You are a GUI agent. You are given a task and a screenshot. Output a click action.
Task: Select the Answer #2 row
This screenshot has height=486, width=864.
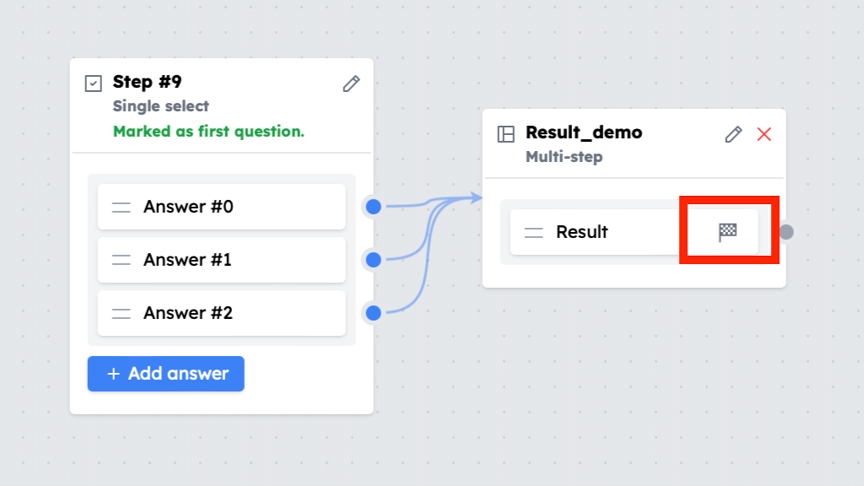click(222, 313)
